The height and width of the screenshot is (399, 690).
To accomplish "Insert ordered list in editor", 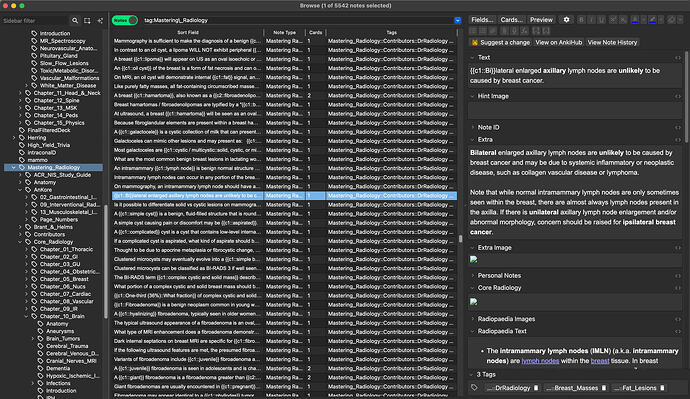I will tap(482, 31).
